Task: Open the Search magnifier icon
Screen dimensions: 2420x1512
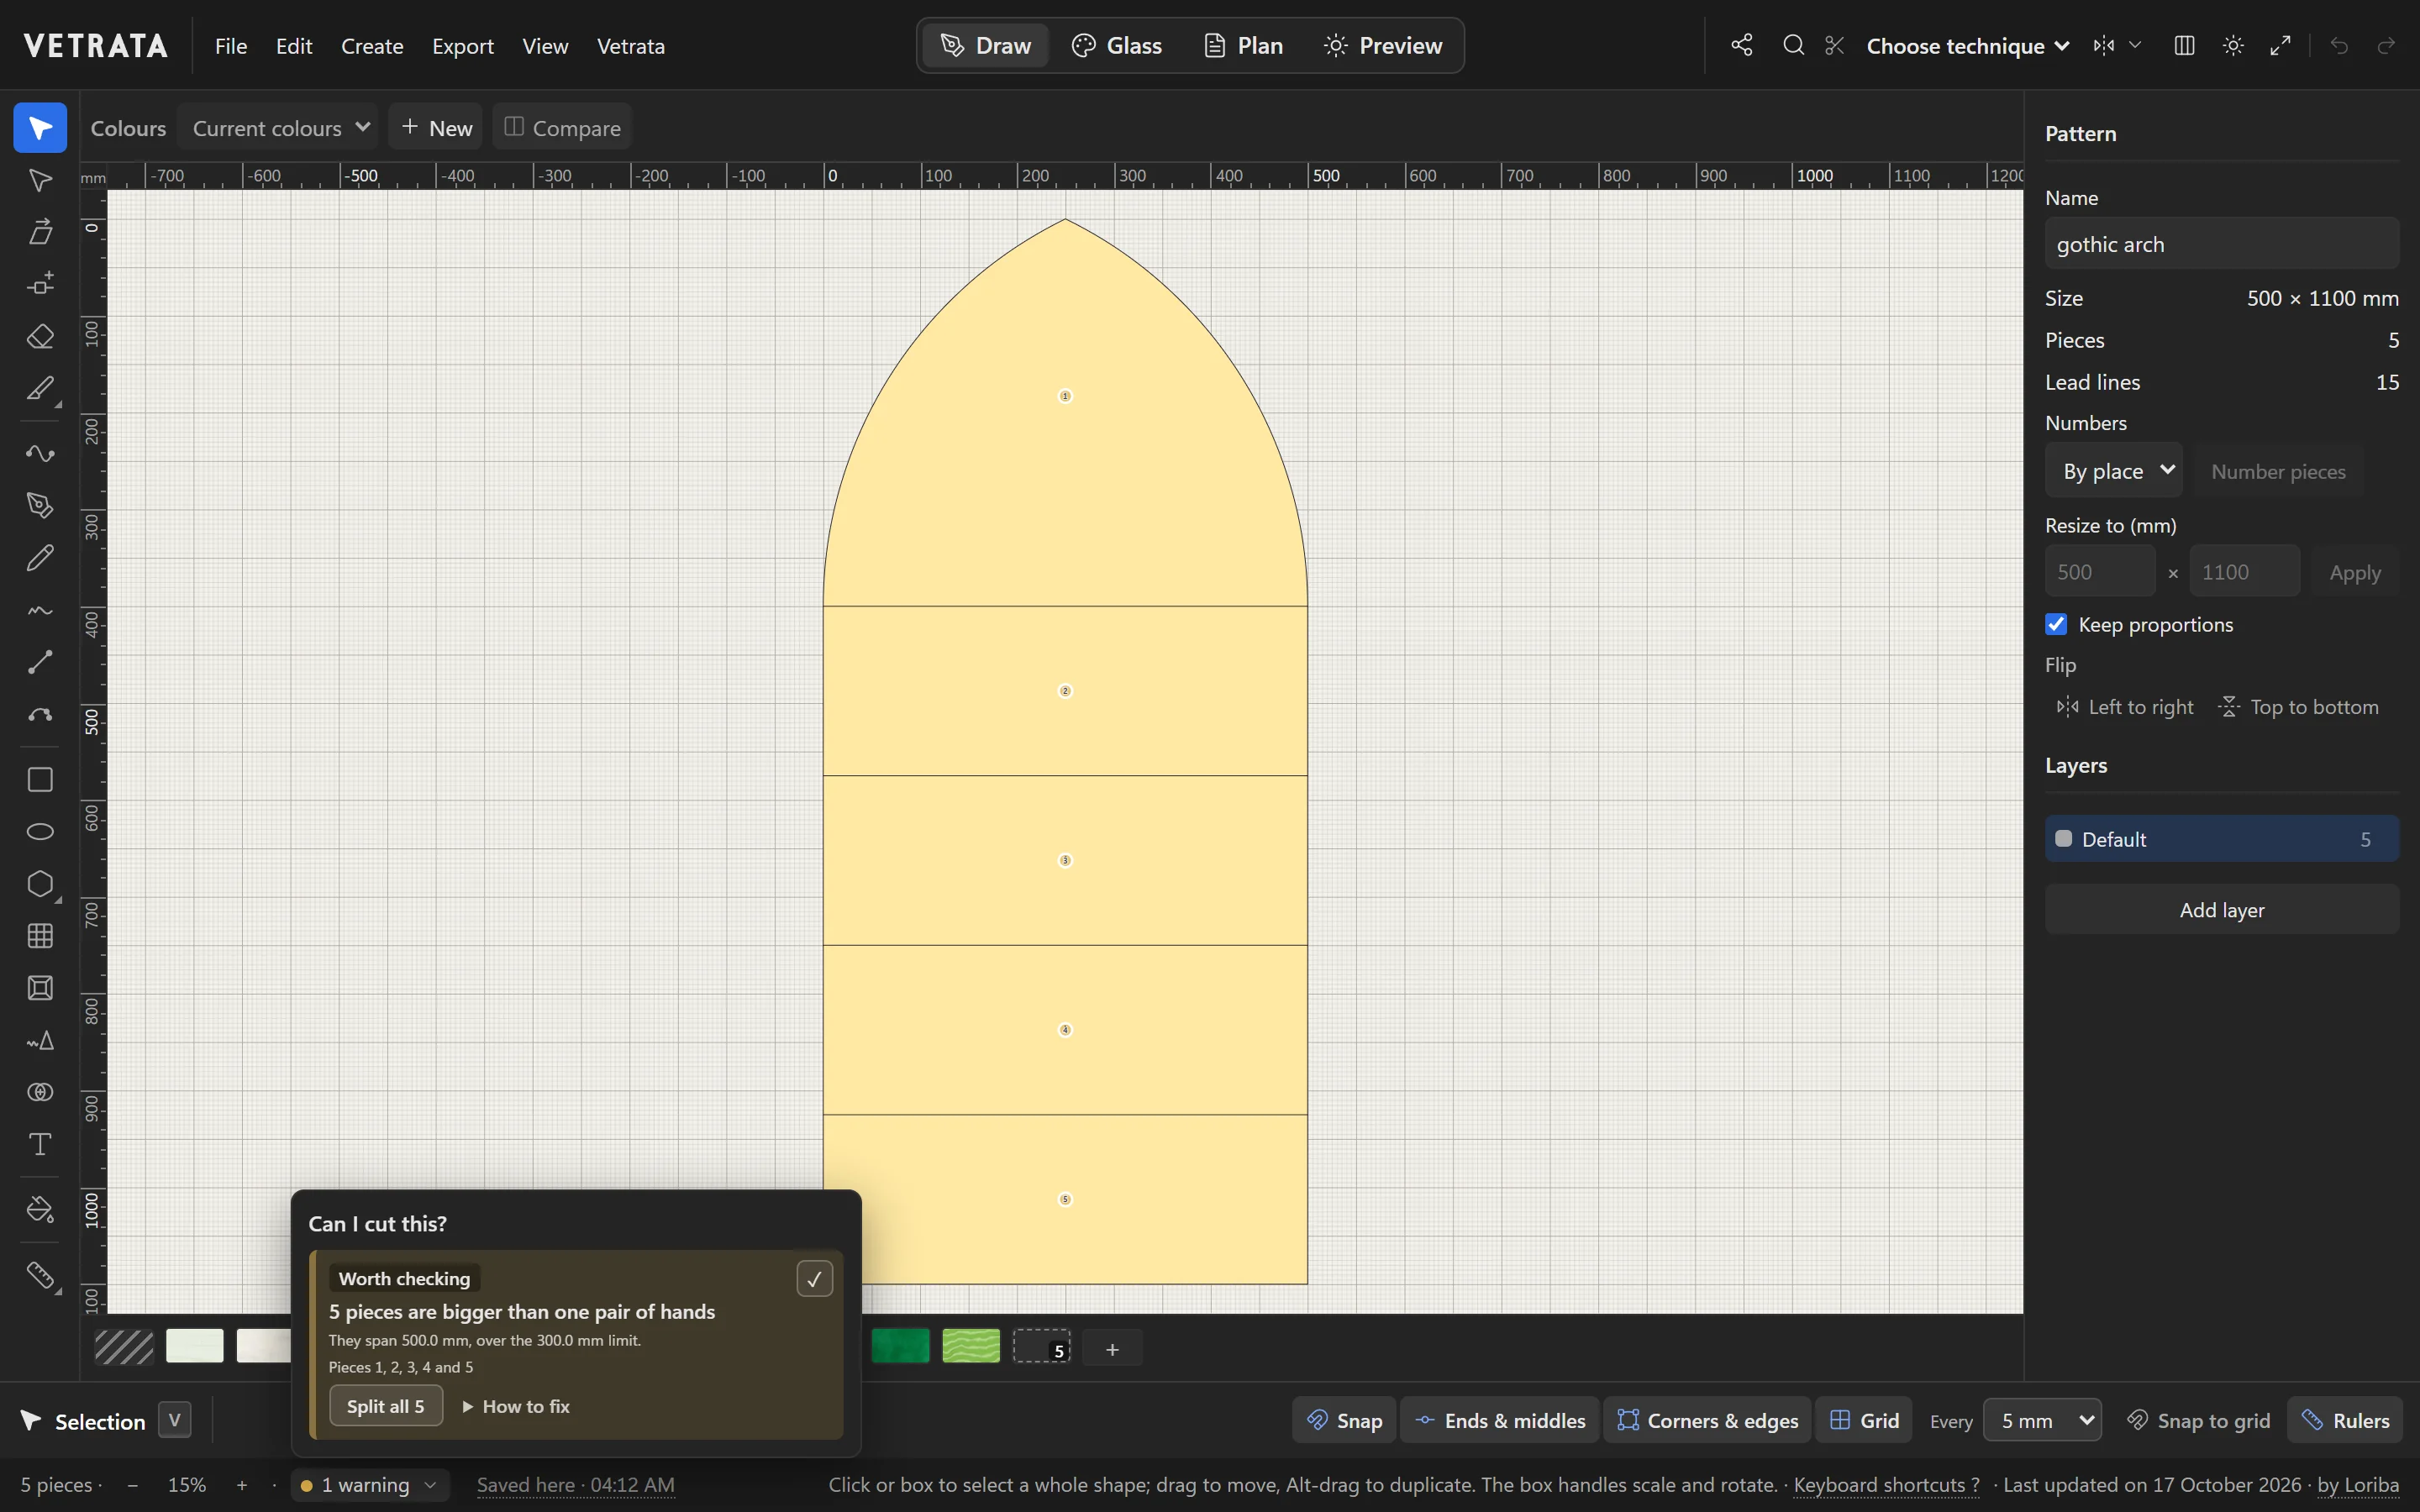Action: (1794, 45)
